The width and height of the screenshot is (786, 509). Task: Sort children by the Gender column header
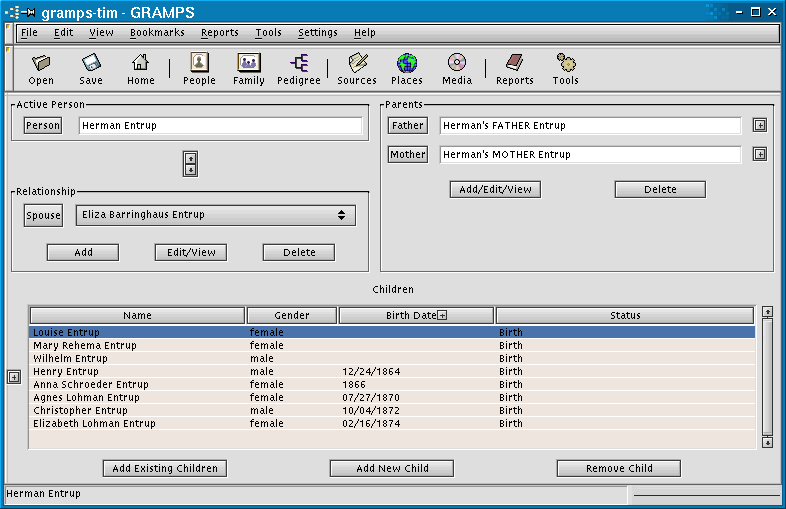click(292, 315)
